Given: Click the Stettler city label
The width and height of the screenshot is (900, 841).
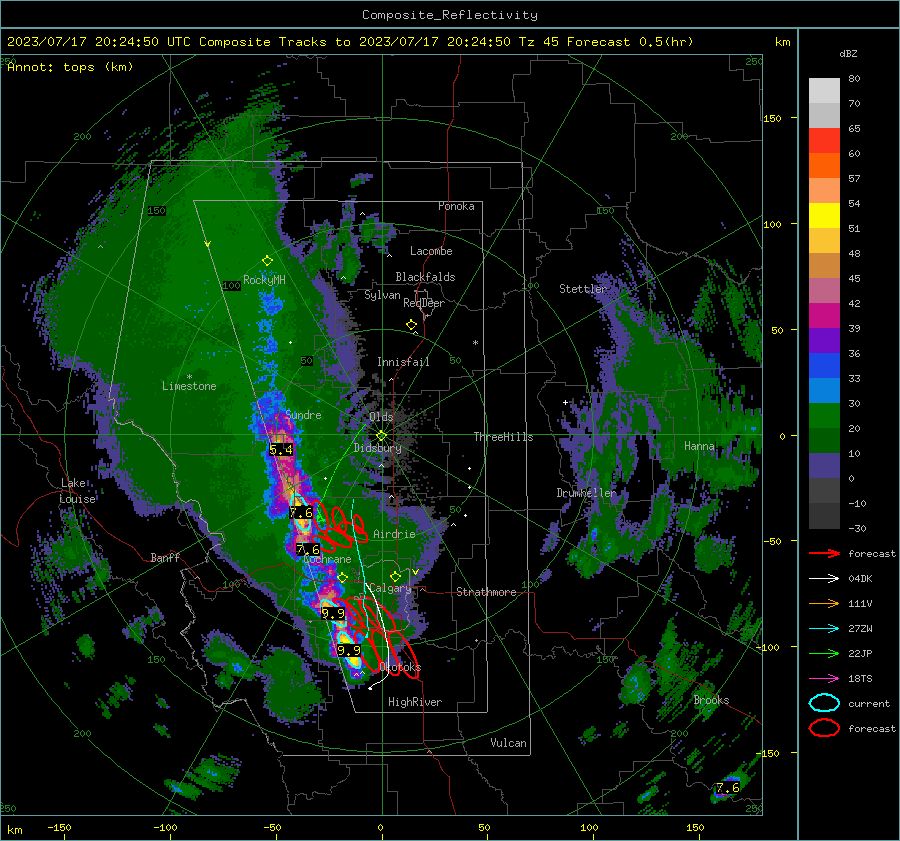Looking at the screenshot, I should (583, 289).
